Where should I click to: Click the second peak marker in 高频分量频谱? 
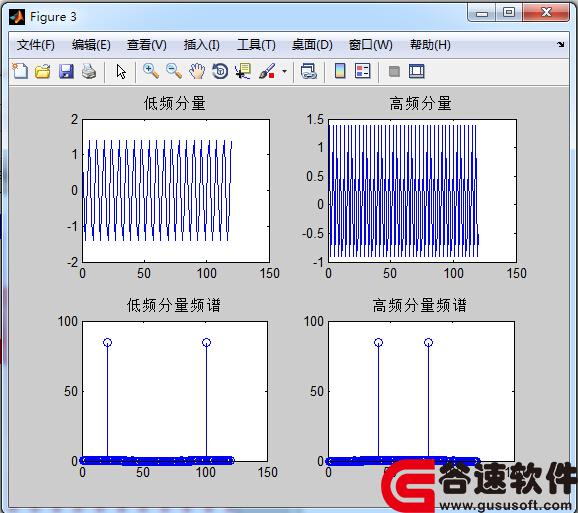[428, 342]
